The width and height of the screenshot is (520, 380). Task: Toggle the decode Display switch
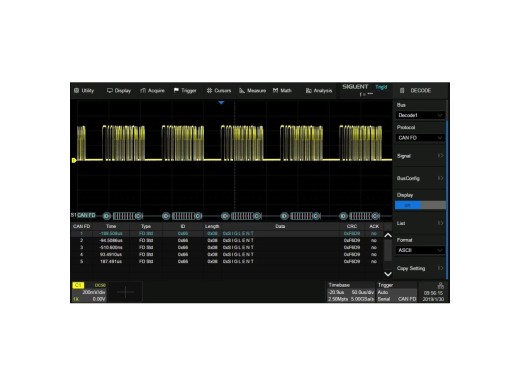(420, 205)
